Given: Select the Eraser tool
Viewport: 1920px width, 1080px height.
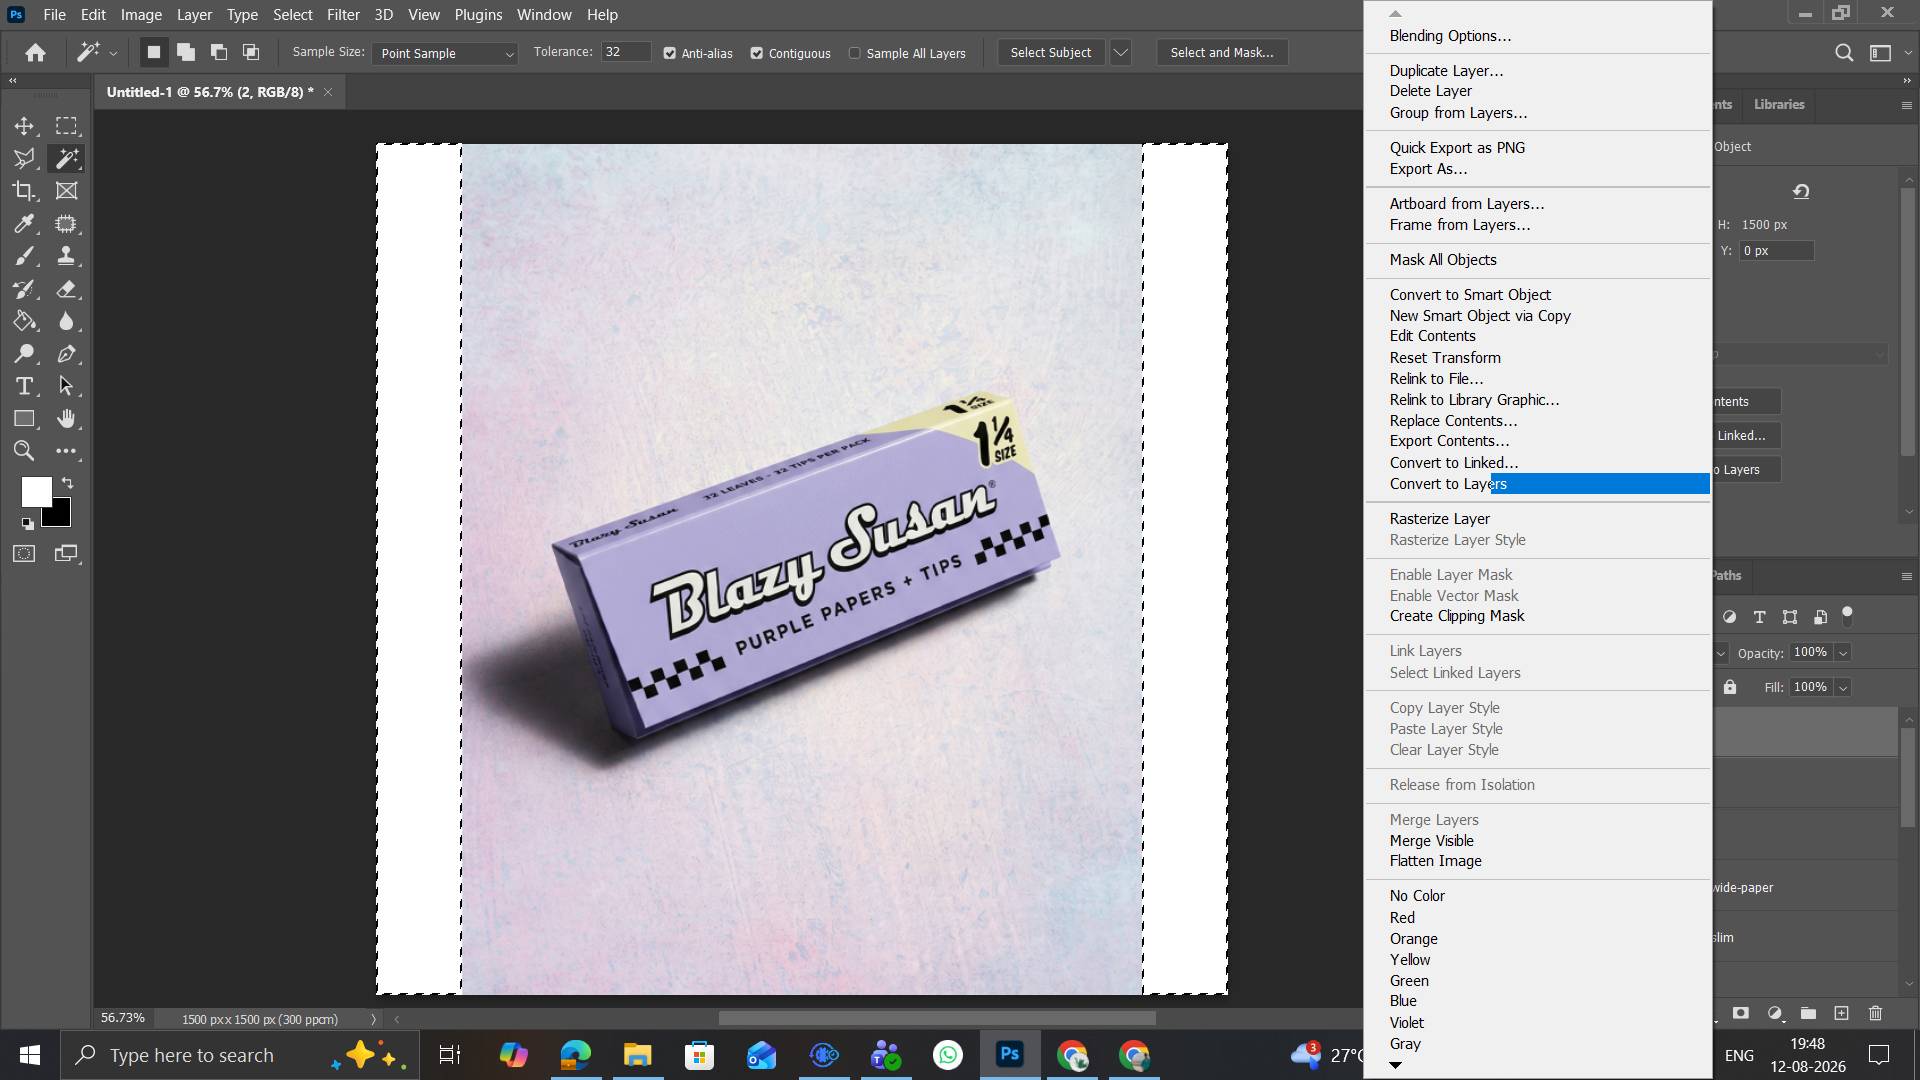Looking at the screenshot, I should [66, 289].
